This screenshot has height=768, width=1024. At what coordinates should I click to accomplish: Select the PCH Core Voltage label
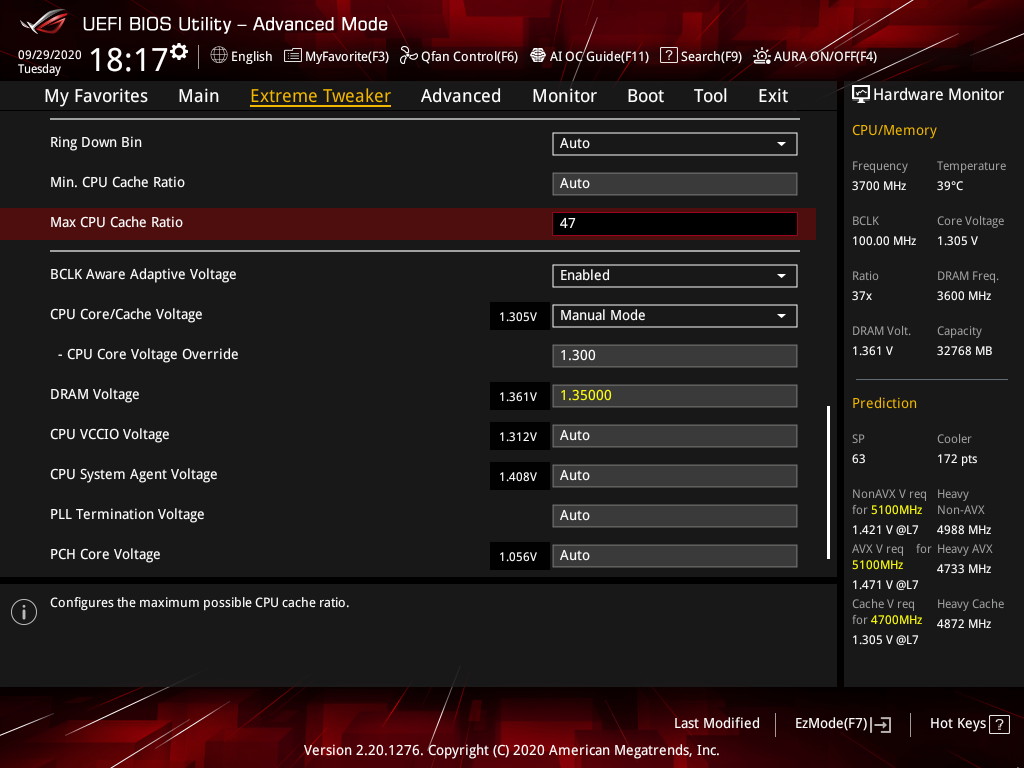coord(105,554)
